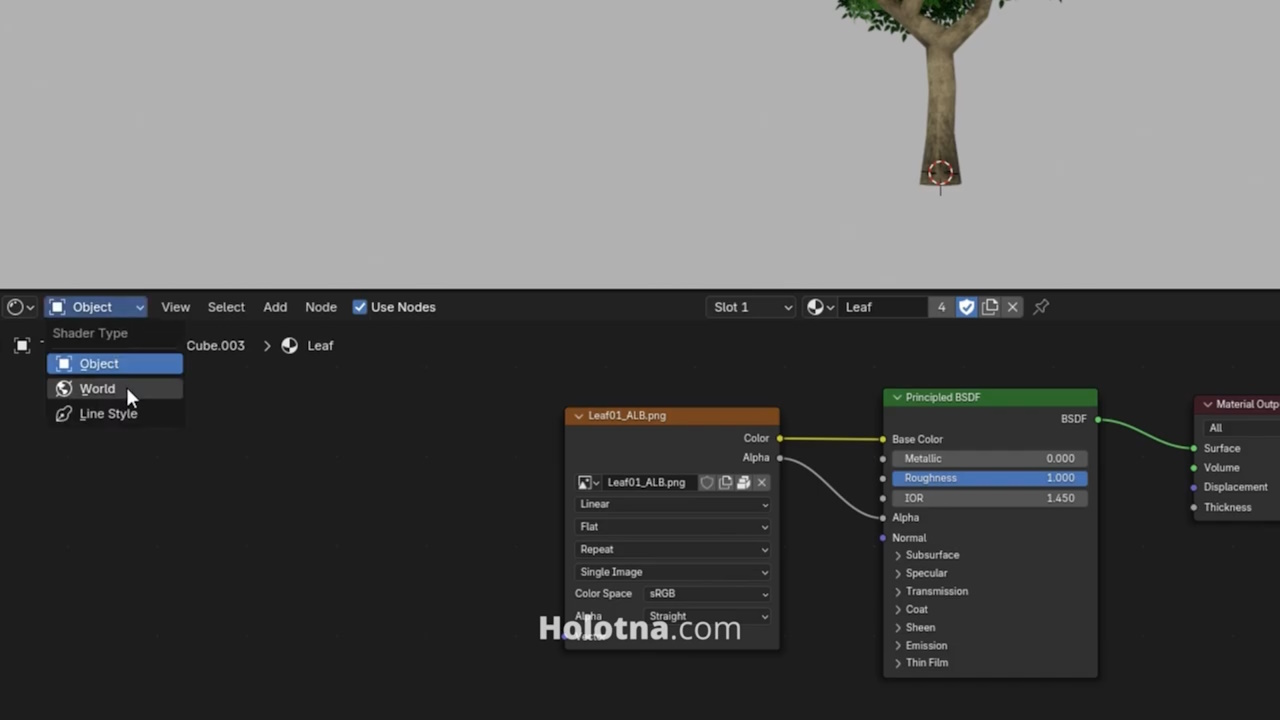Open the Straight alpha mode dropdown
This screenshot has height=720, width=1280.
click(x=707, y=616)
